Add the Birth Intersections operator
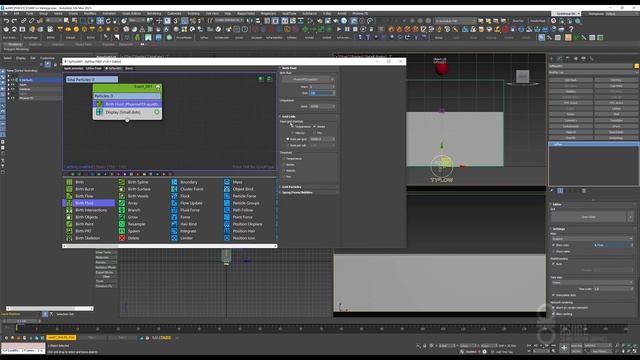Image resolution: width=640 pixels, height=360 pixels. point(91,210)
